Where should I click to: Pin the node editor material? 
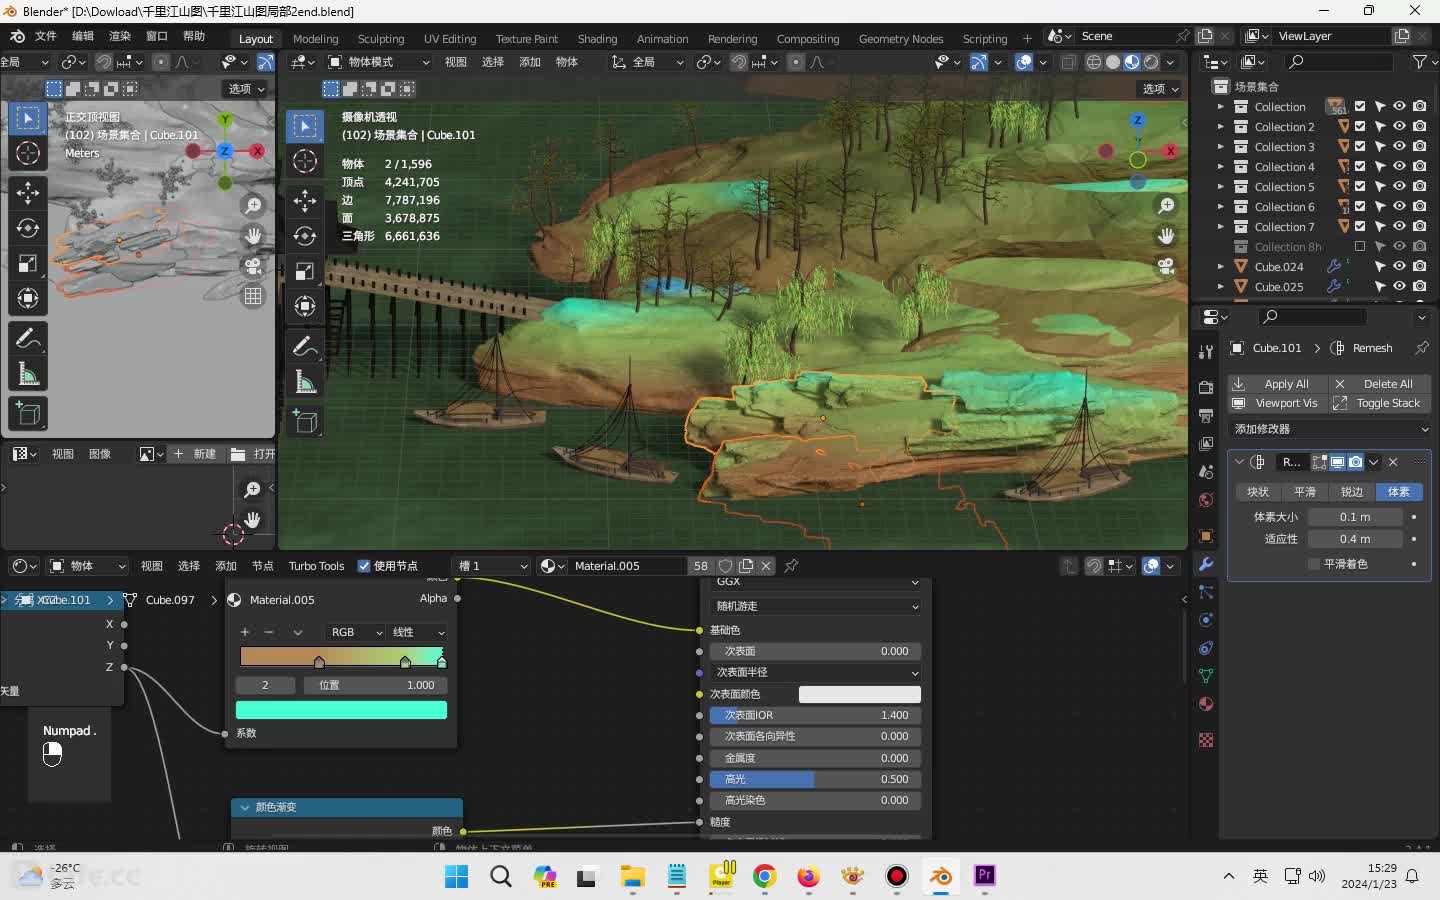[x=791, y=566]
